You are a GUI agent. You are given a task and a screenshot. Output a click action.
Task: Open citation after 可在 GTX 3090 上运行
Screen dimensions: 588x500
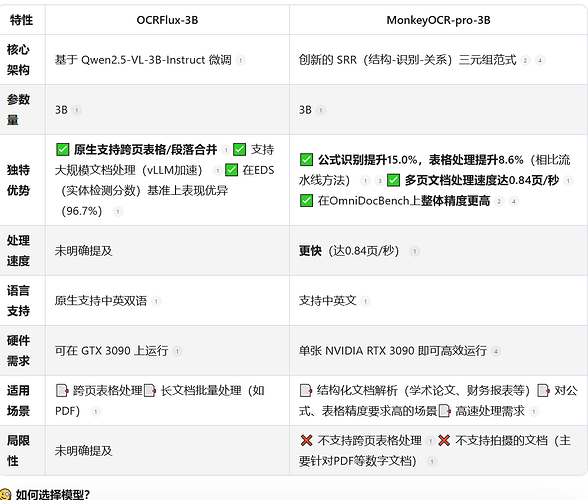[x=177, y=351]
